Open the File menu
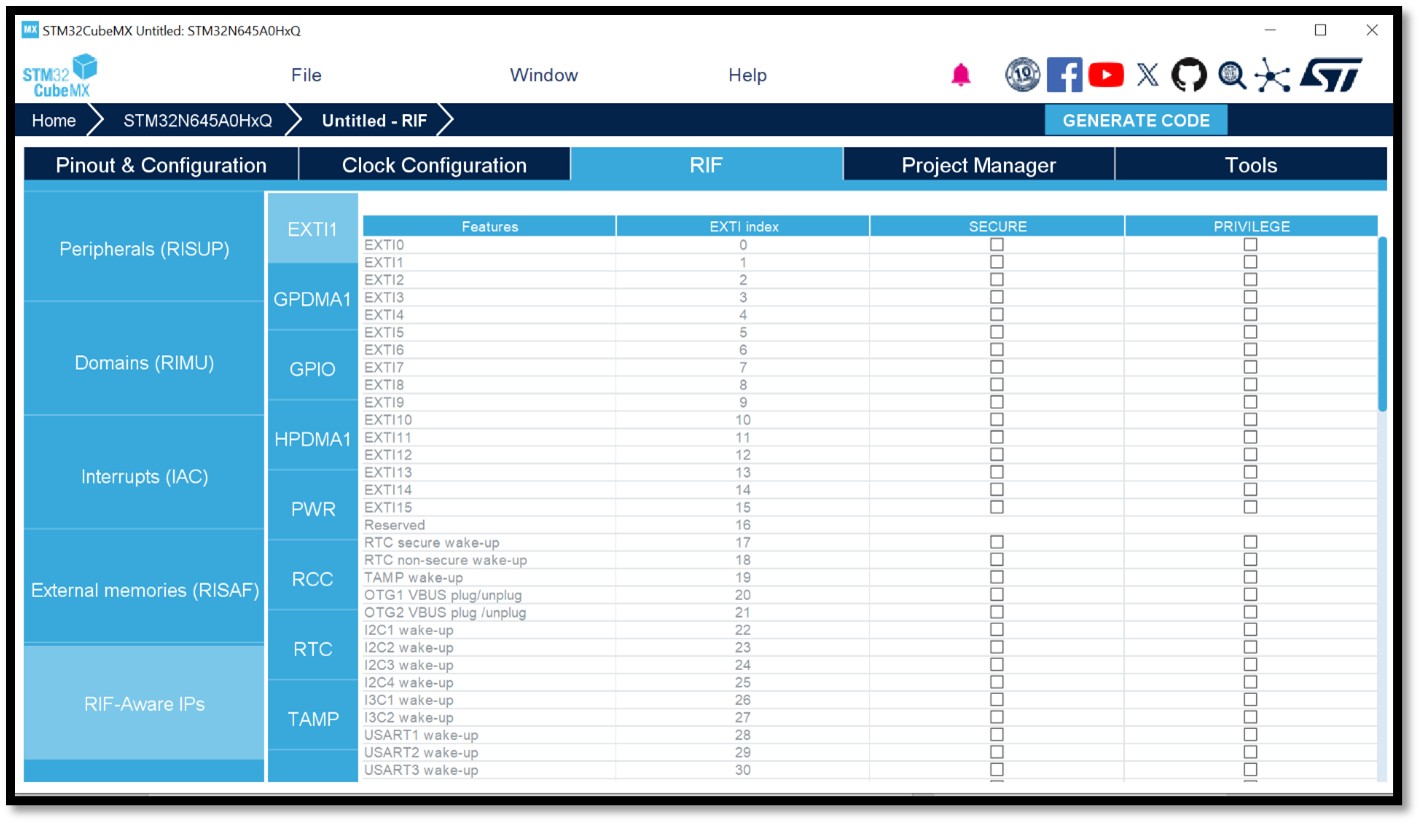 point(306,75)
